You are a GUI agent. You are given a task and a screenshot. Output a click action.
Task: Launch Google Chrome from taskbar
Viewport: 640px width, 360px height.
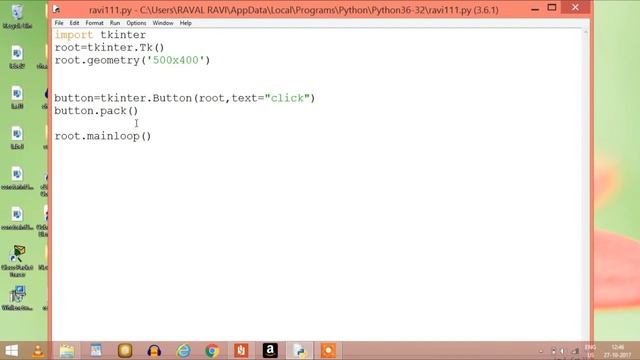[212, 351]
